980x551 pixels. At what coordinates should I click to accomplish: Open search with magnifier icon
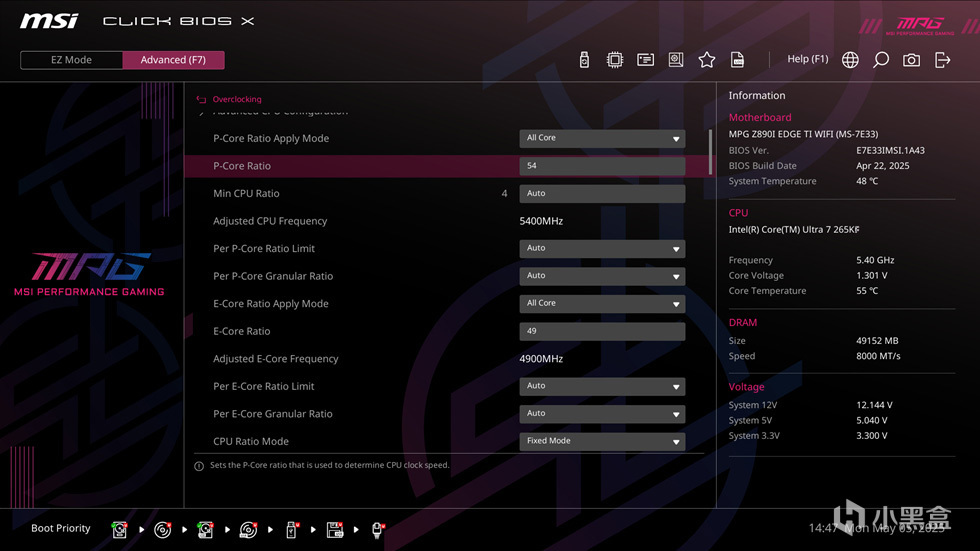tap(881, 59)
